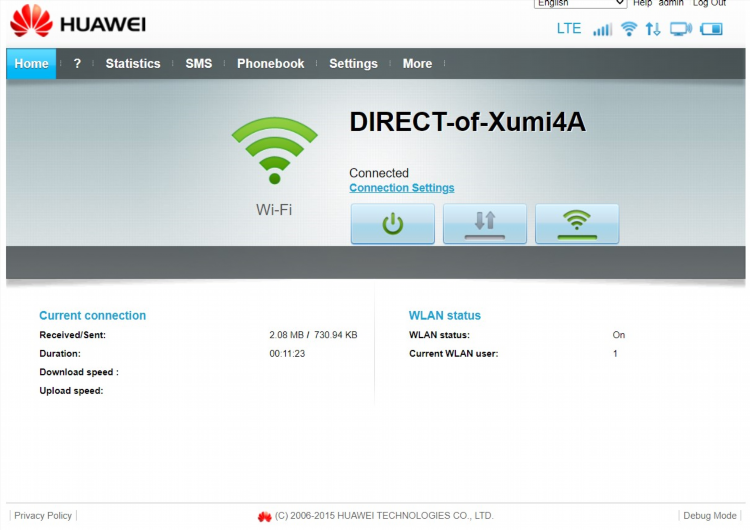The image size is (750, 530).
Task: Click the Current WLAN user value 1
Action: (x=615, y=353)
